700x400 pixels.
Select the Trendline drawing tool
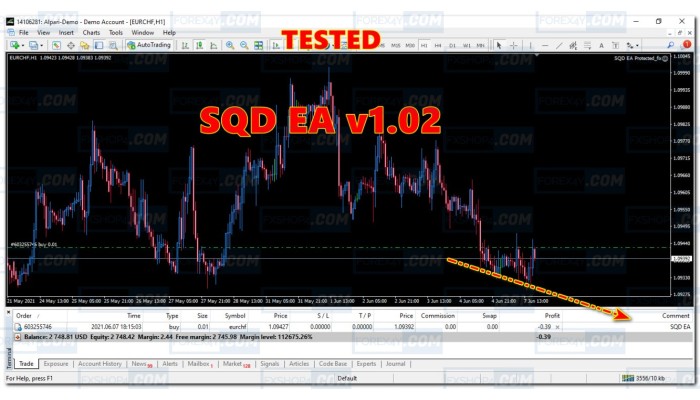pyautogui.click(x=559, y=46)
